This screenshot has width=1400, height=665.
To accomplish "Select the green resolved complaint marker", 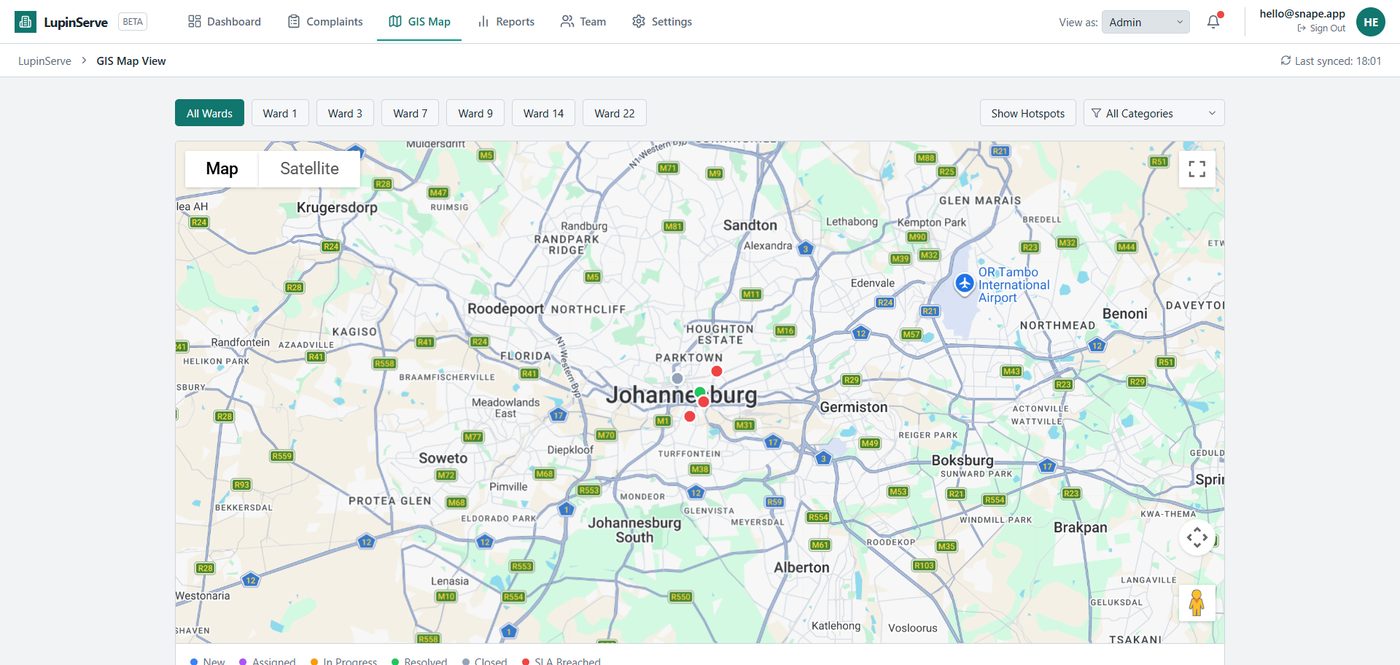I will click(x=700, y=392).
